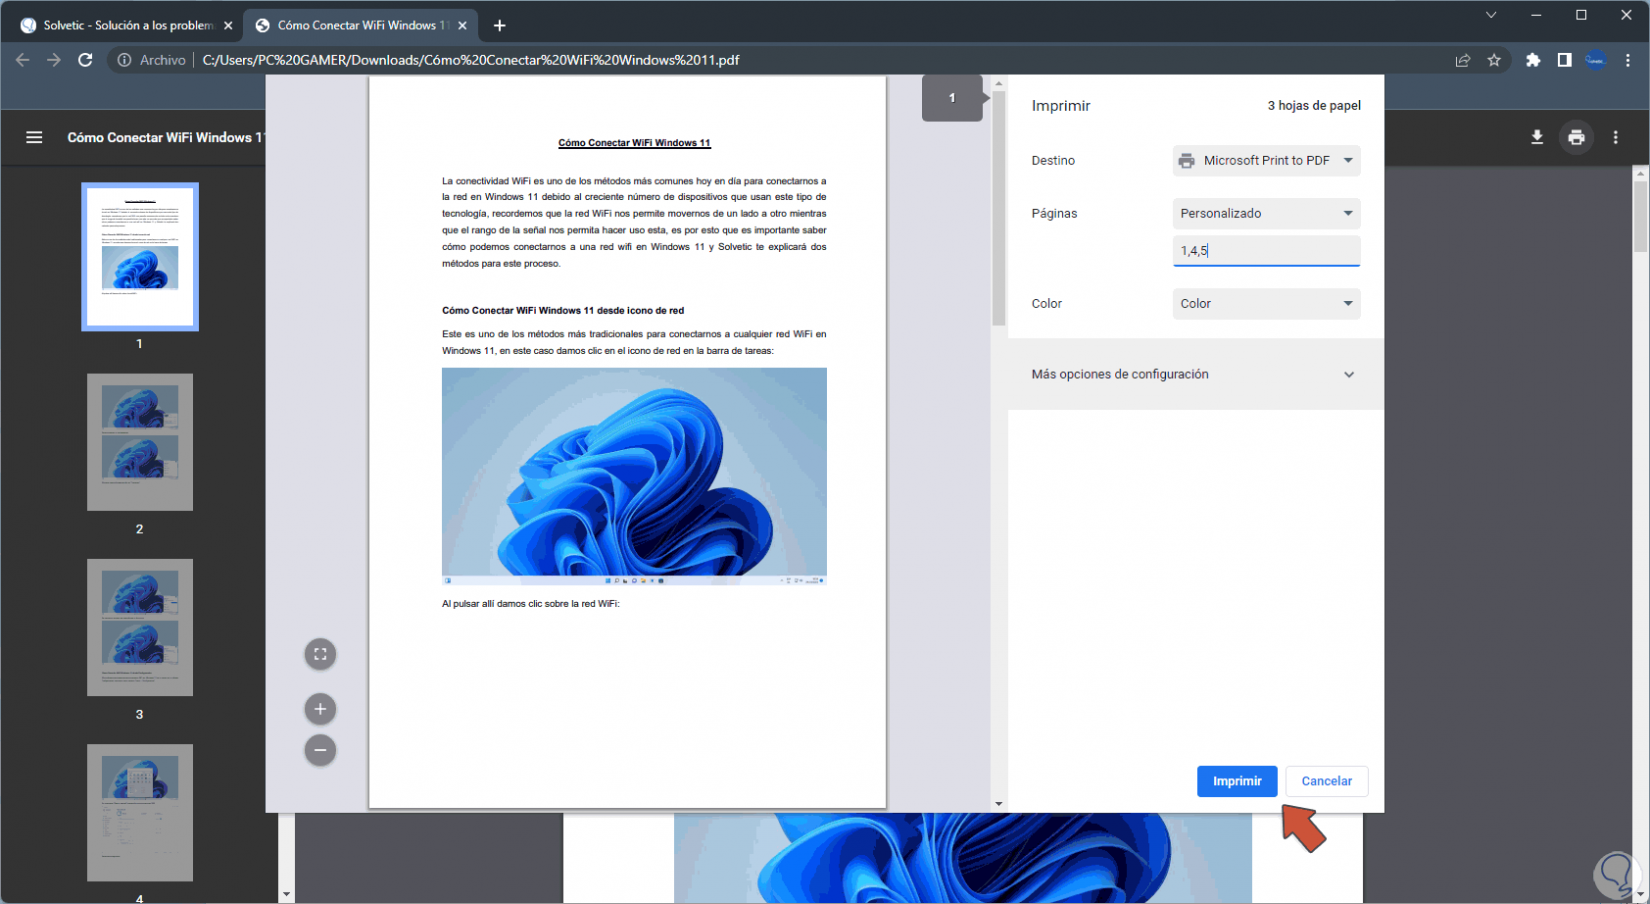Download the PDF file

(1537, 137)
